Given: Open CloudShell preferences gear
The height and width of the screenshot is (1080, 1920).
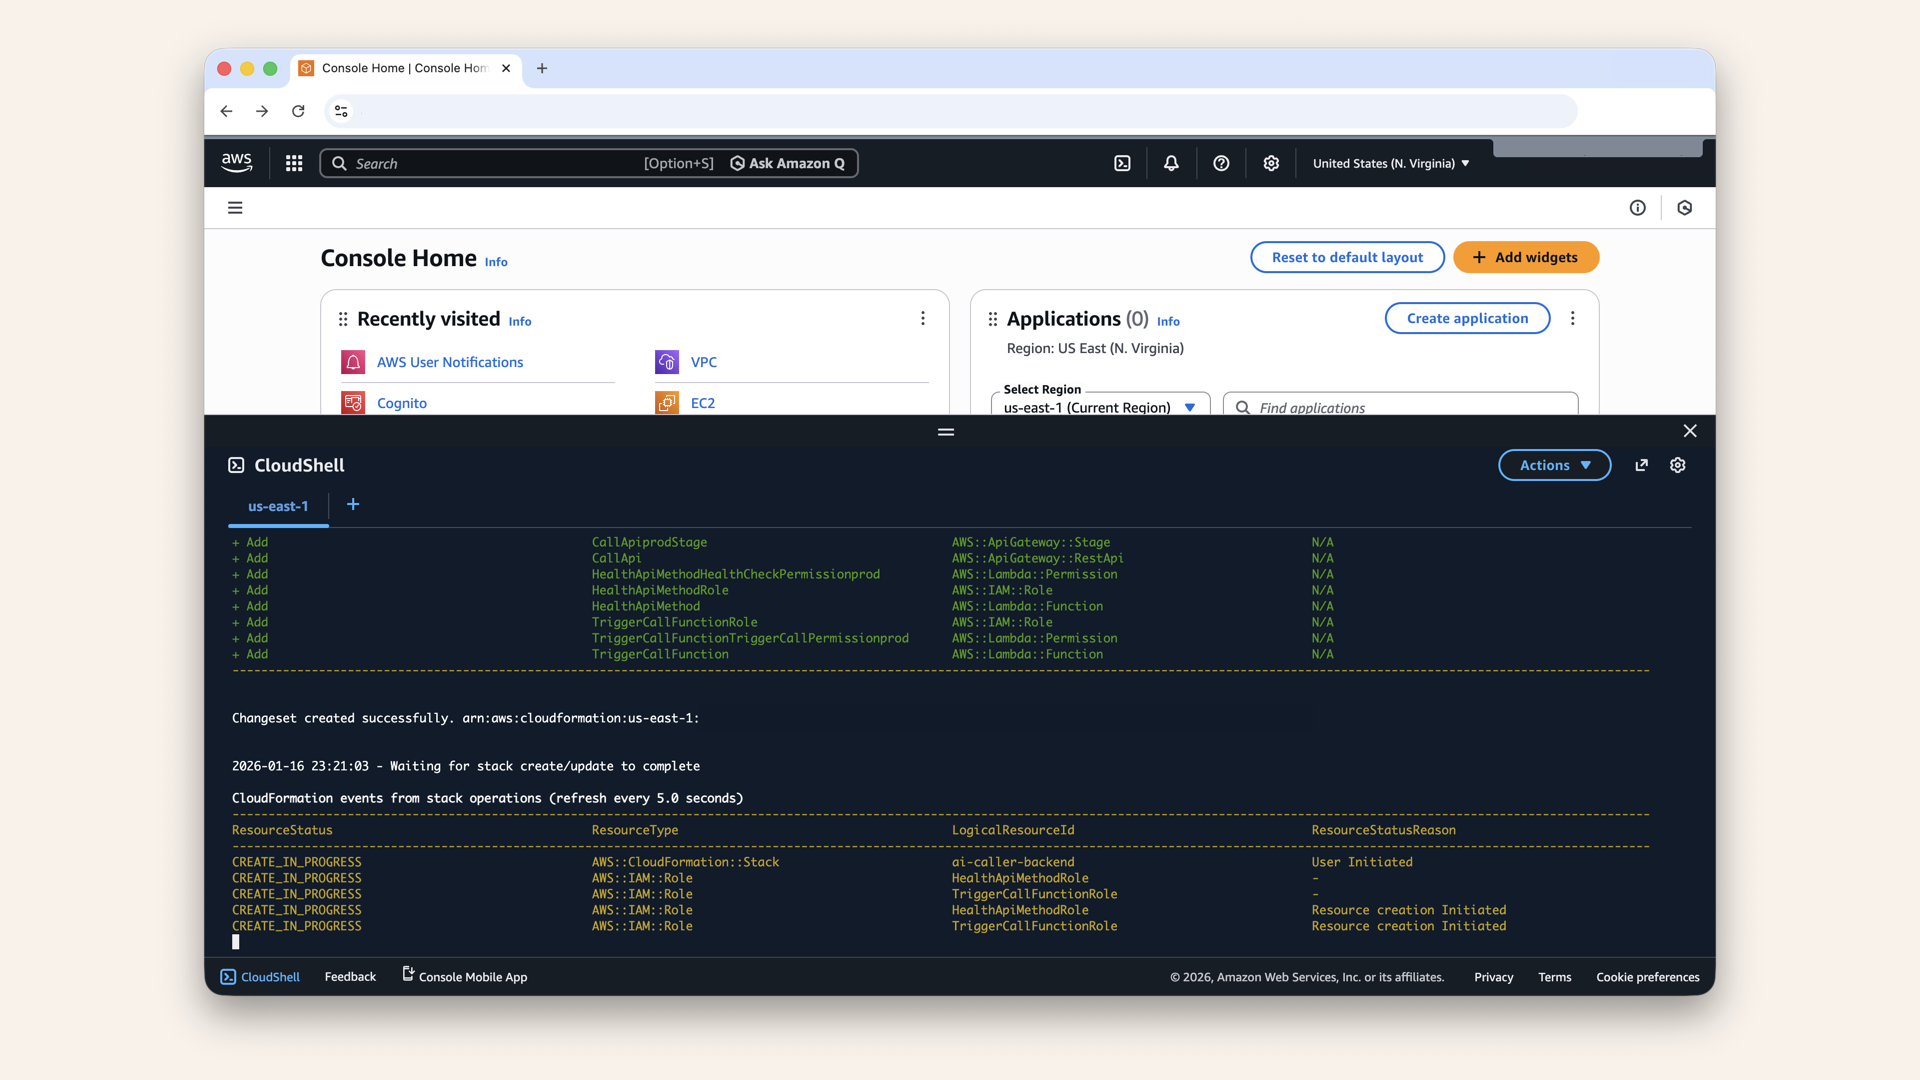Looking at the screenshot, I should [1678, 465].
